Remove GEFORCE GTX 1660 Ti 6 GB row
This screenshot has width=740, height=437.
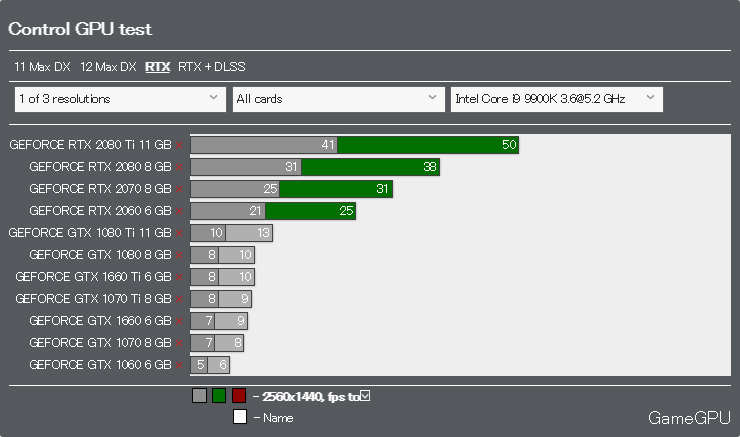179,277
